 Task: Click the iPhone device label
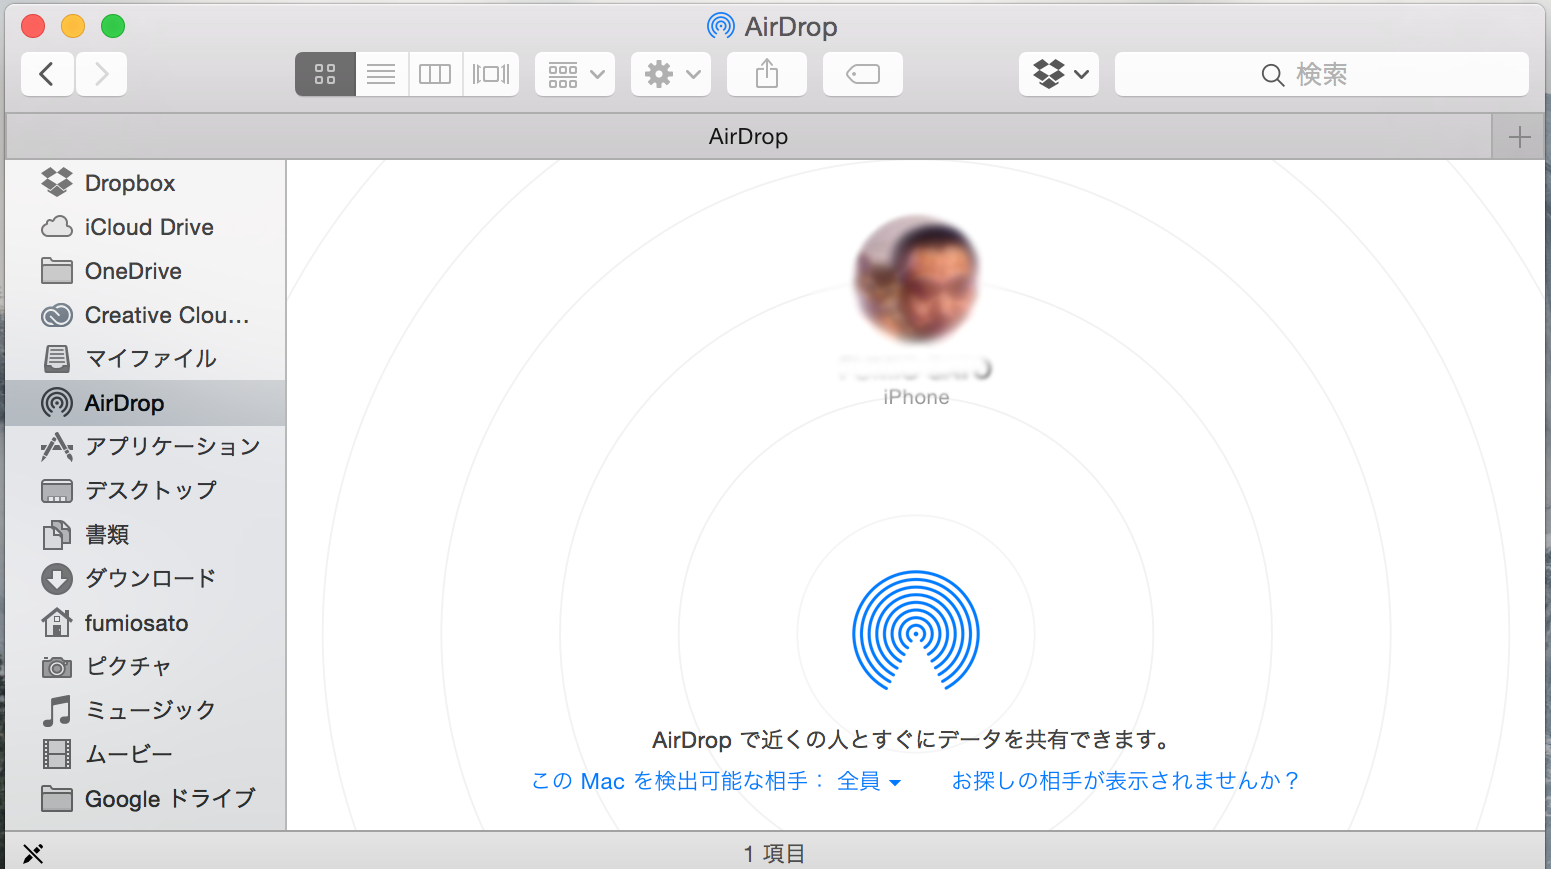(916, 397)
